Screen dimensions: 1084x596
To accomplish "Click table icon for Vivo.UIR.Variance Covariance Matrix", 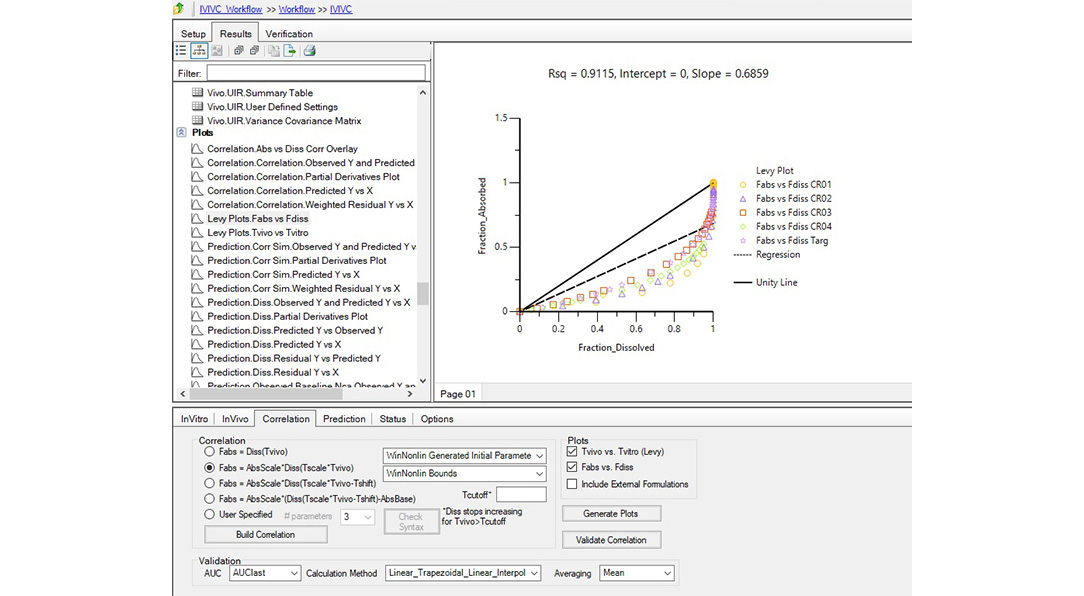I will [198, 120].
